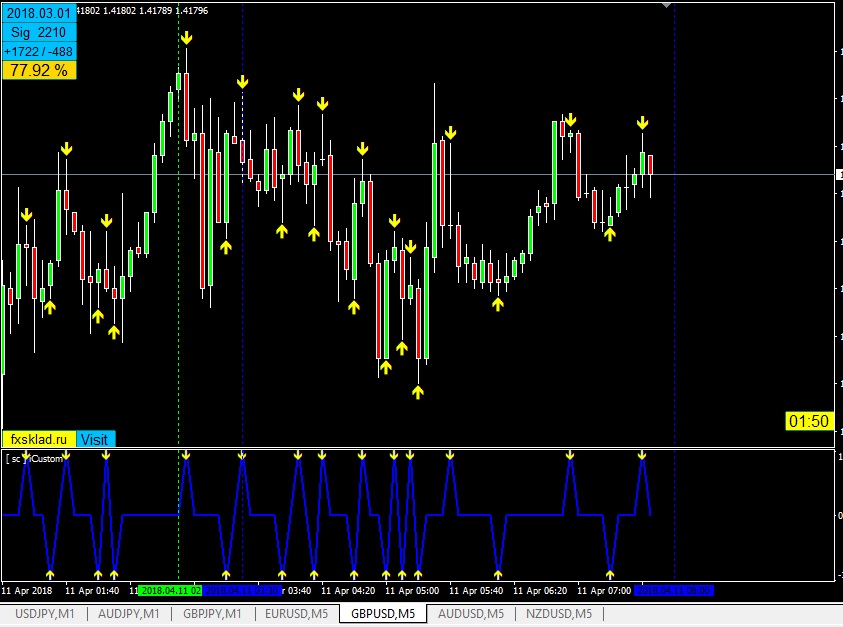The width and height of the screenshot is (843, 627).
Task: Select the +1722 / -488 statistics label
Action: pos(39,52)
